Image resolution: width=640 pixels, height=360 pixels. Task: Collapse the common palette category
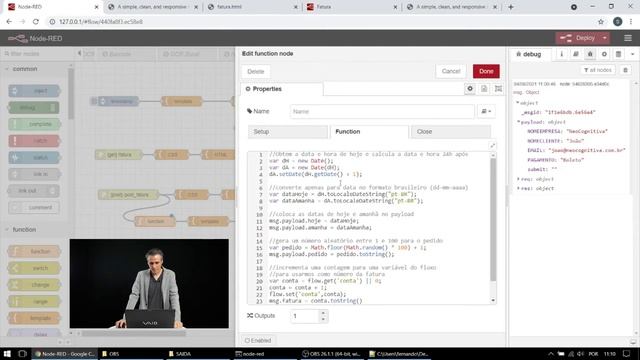[x=24, y=69]
